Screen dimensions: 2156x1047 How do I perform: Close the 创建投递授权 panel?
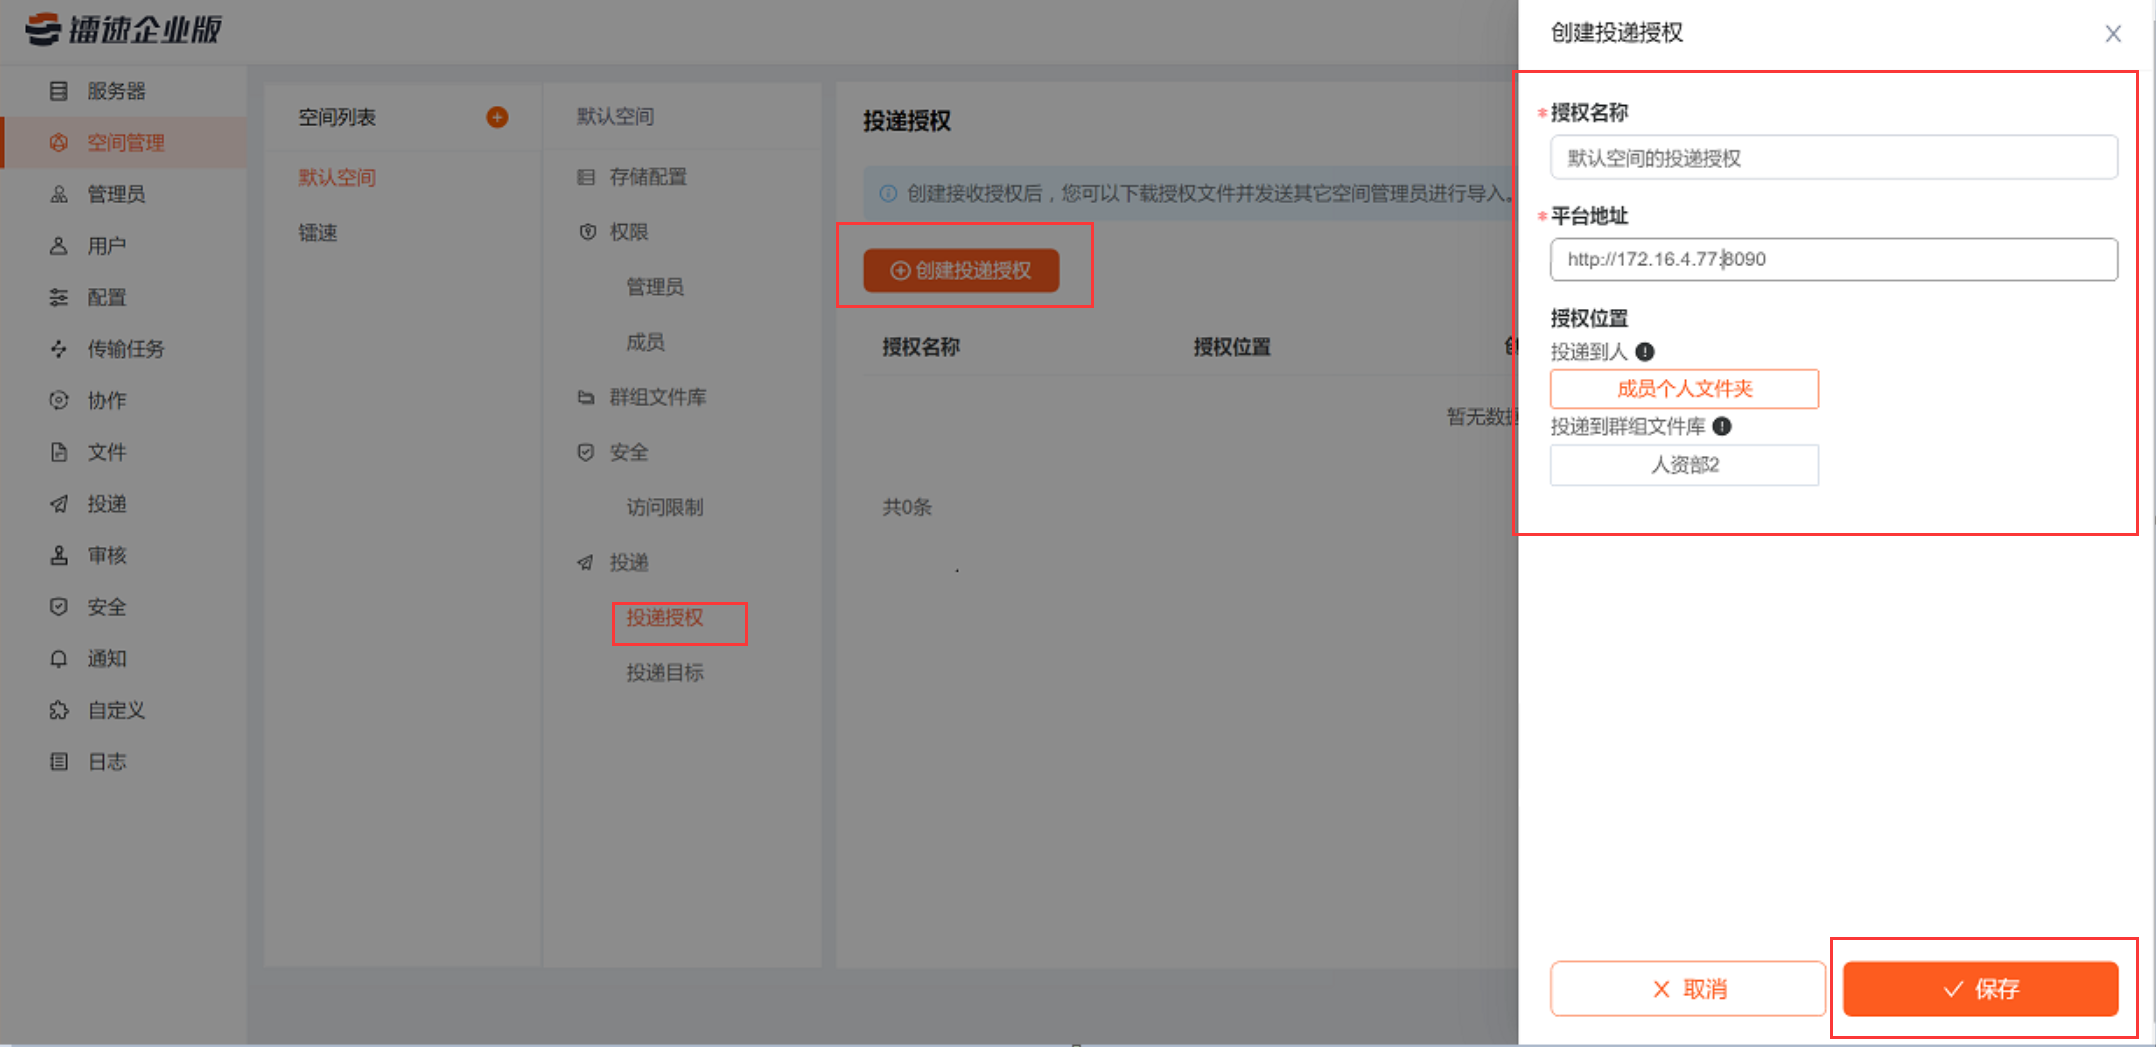[x=2112, y=34]
